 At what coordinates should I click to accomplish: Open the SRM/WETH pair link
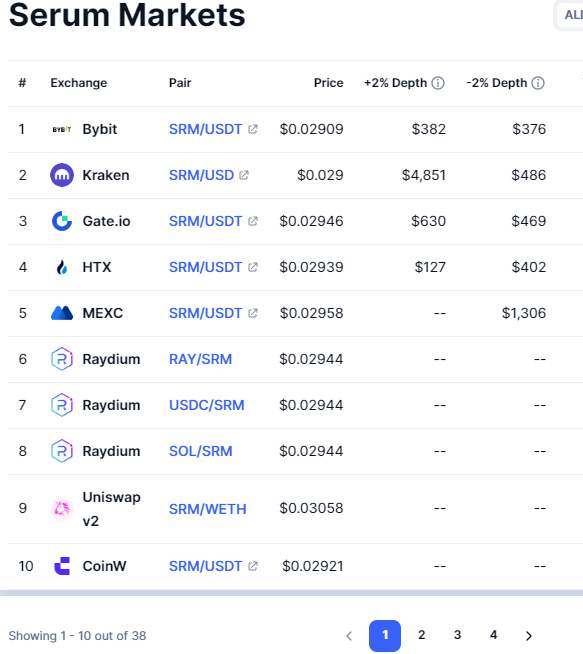click(x=207, y=509)
